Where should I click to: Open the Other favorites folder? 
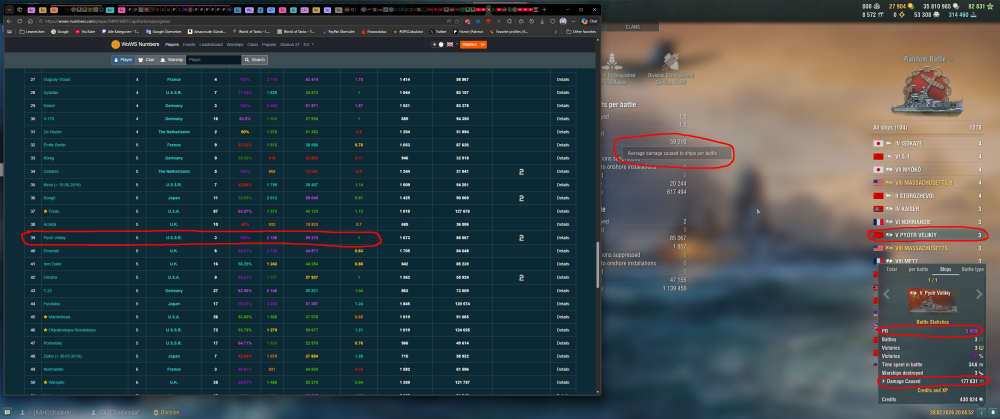(x=580, y=31)
